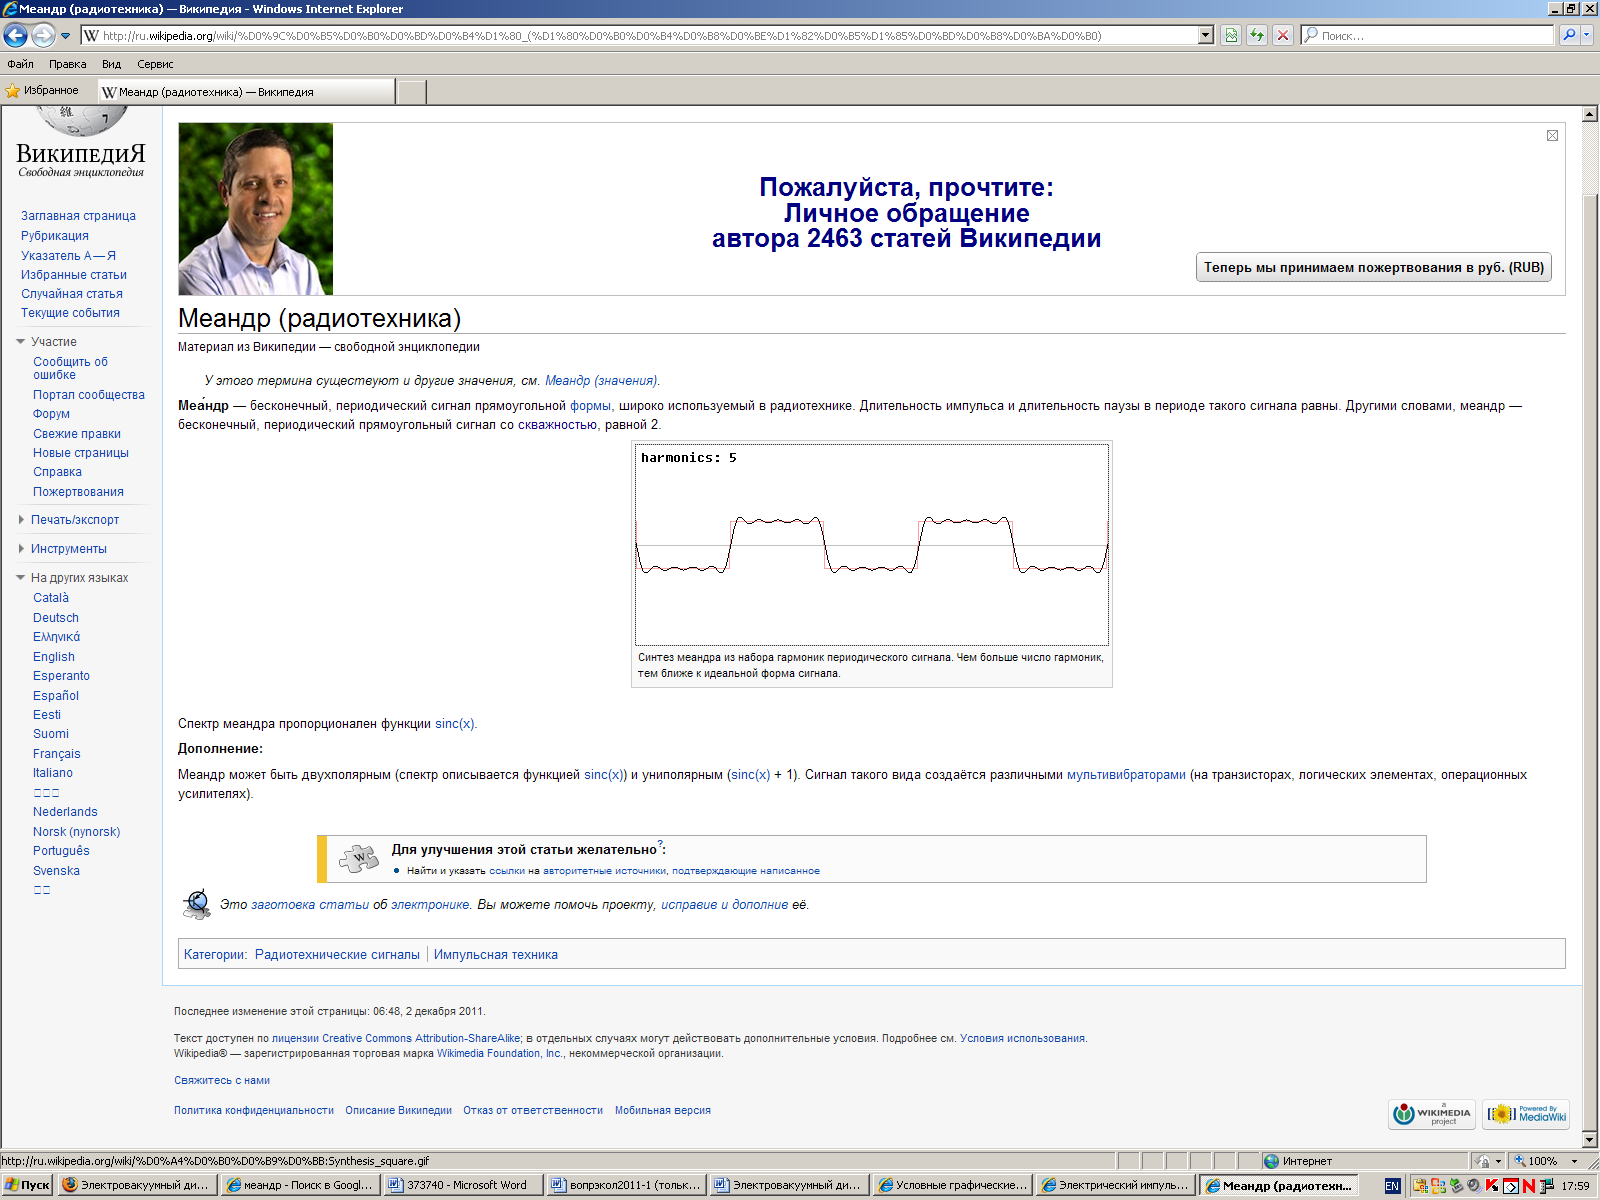Open a new blank tab
This screenshot has height=1200, width=1600.
412,92
